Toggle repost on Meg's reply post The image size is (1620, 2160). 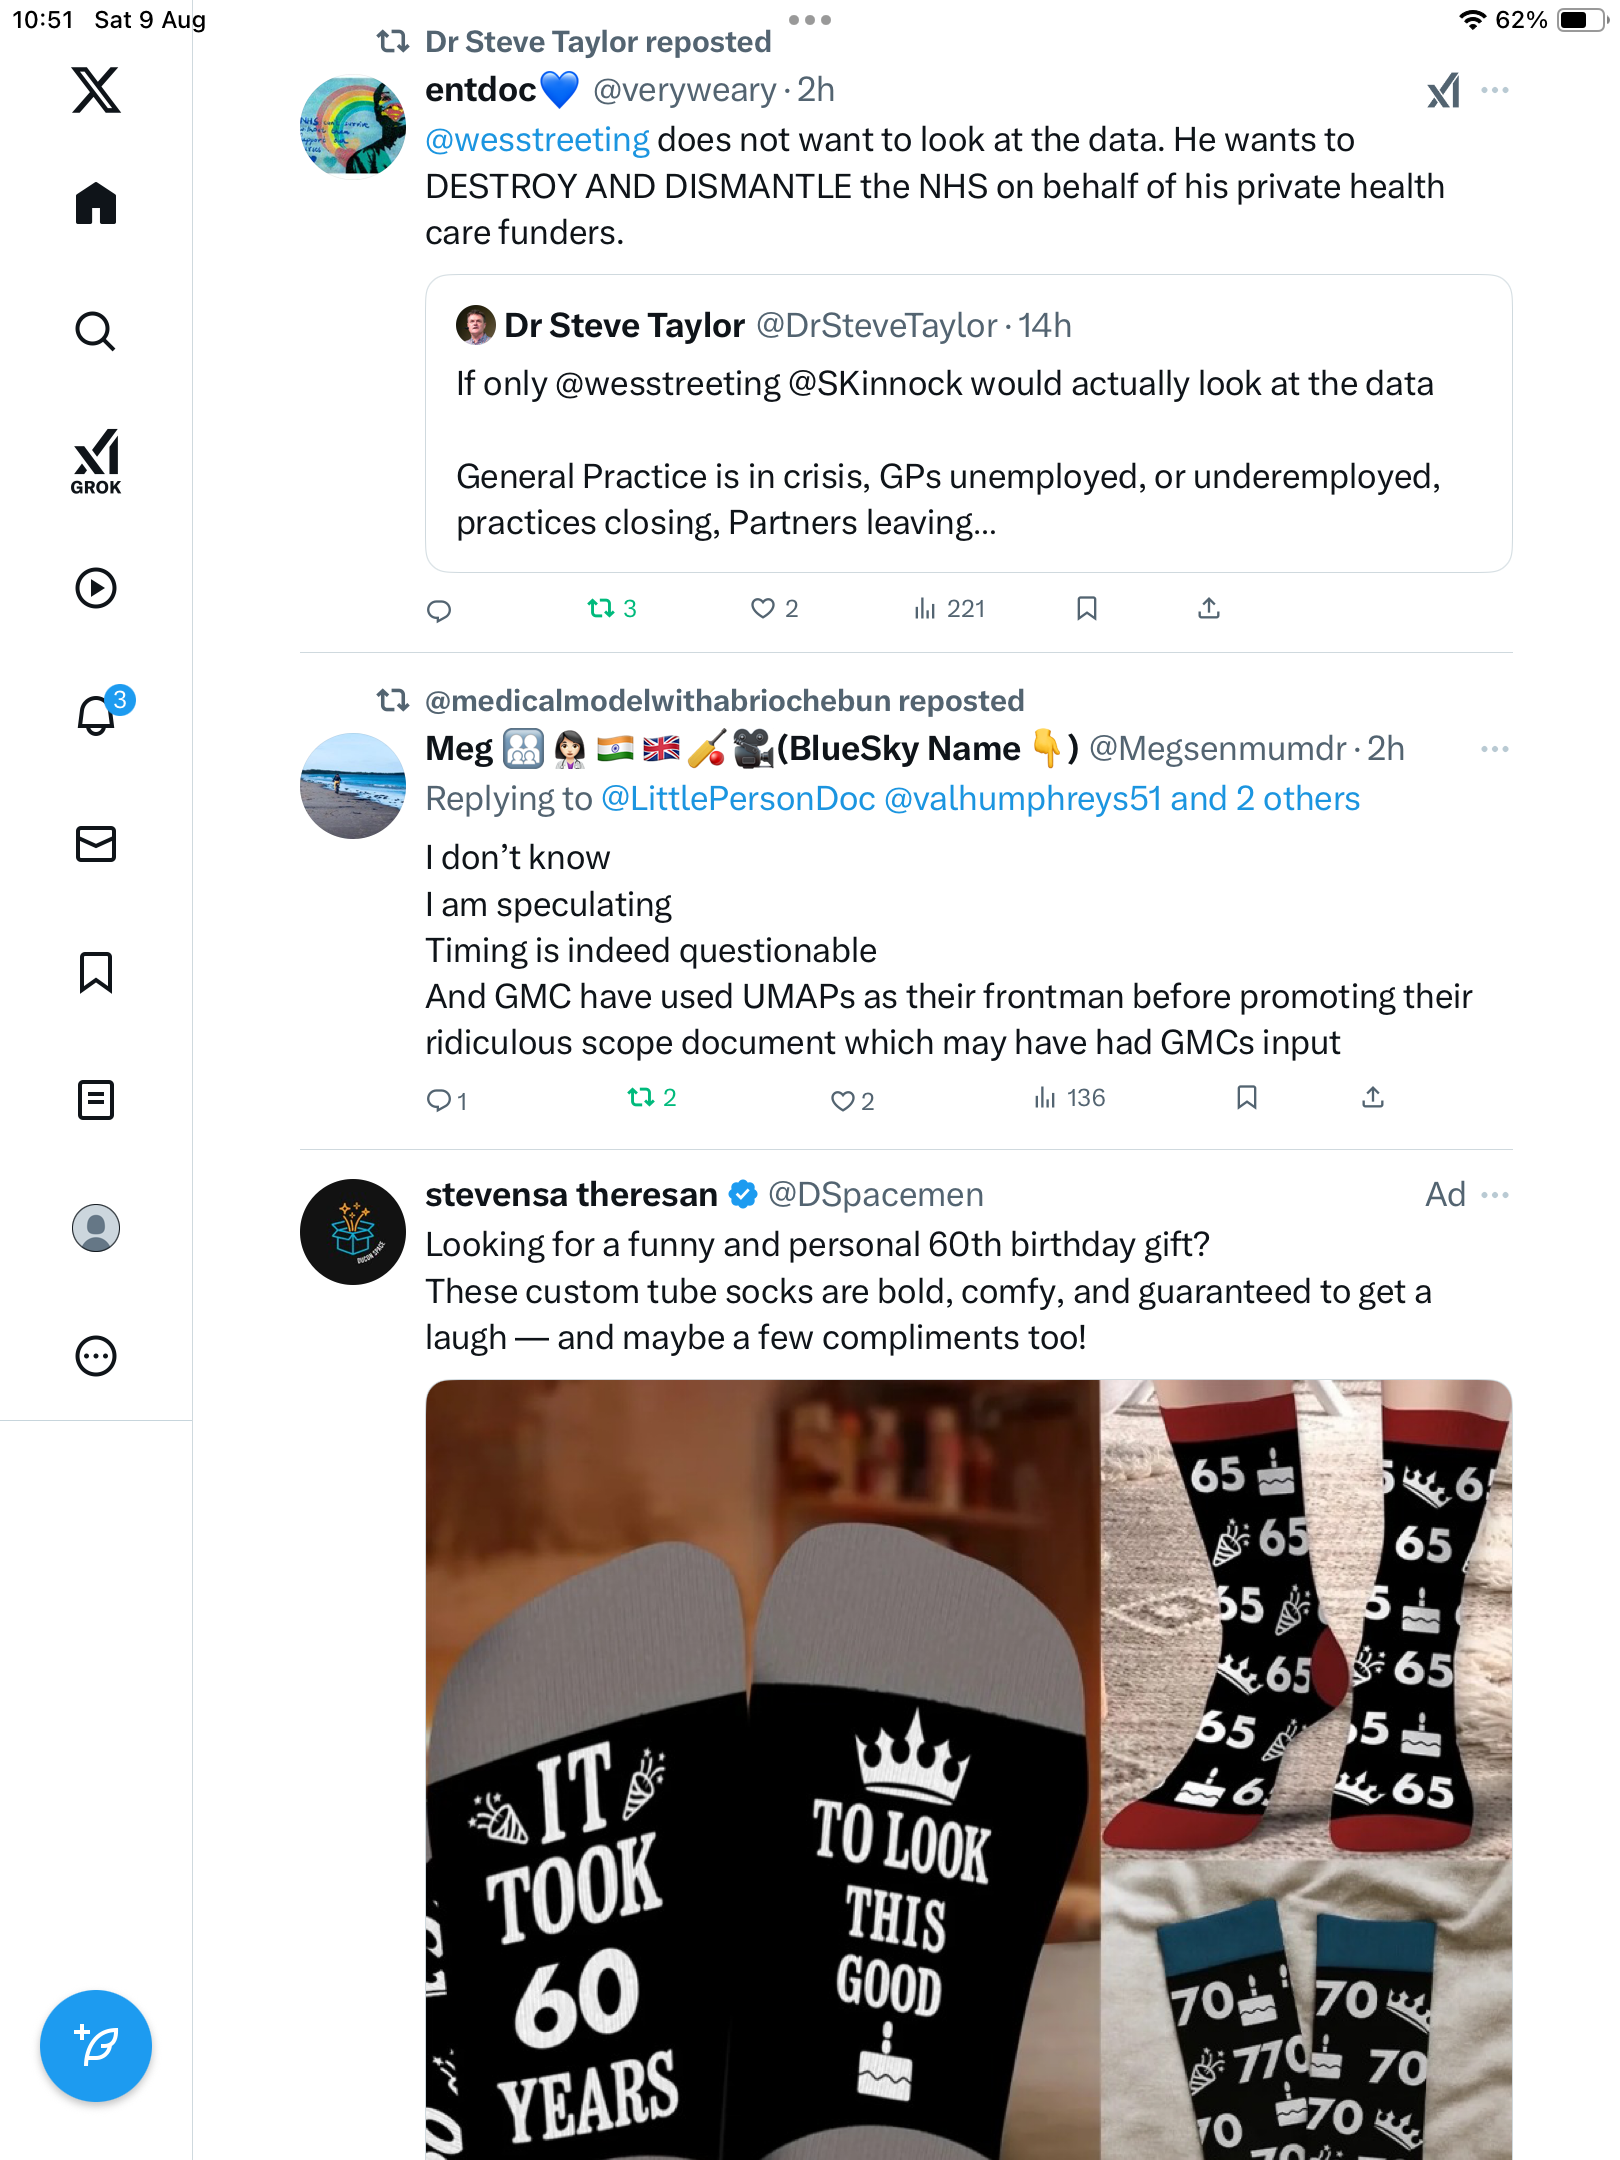tap(641, 1098)
